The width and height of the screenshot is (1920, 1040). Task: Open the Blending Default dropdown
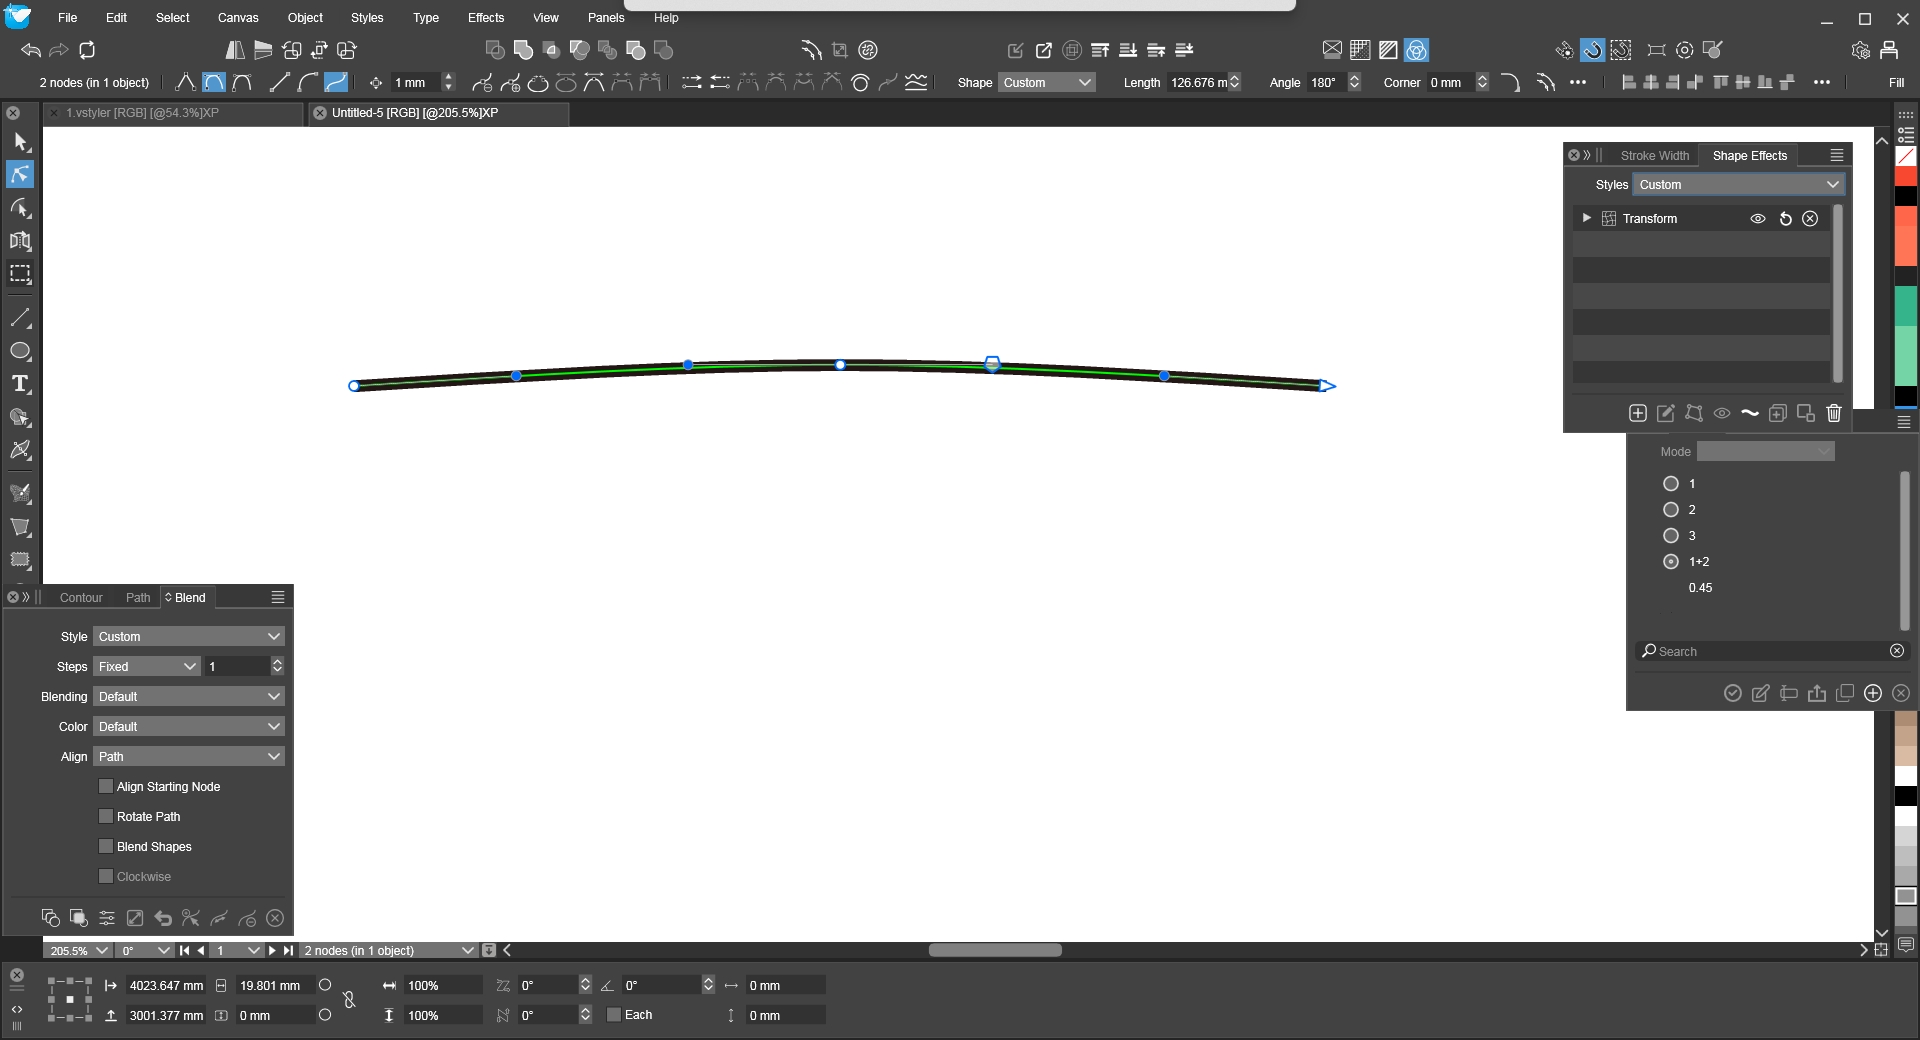189,697
